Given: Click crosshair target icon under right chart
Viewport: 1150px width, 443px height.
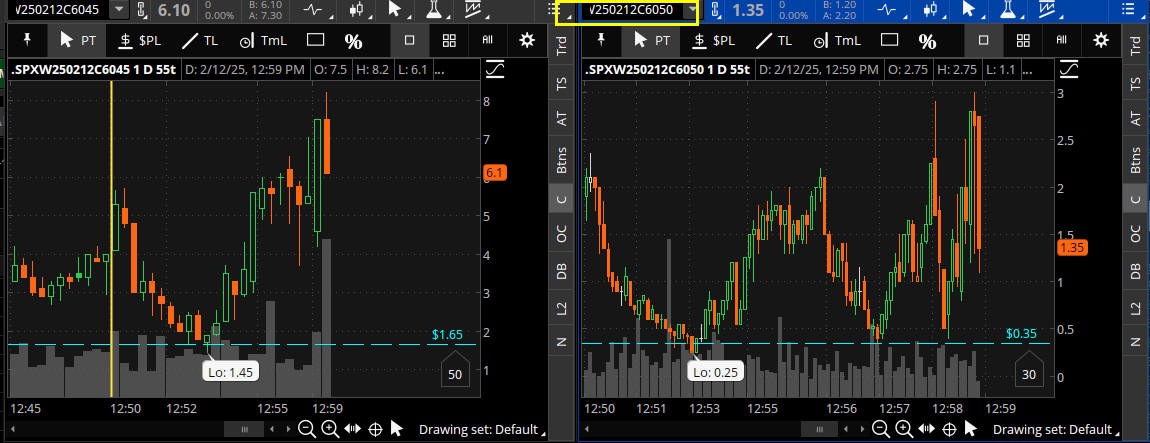Looking at the screenshot, I should coord(949,430).
